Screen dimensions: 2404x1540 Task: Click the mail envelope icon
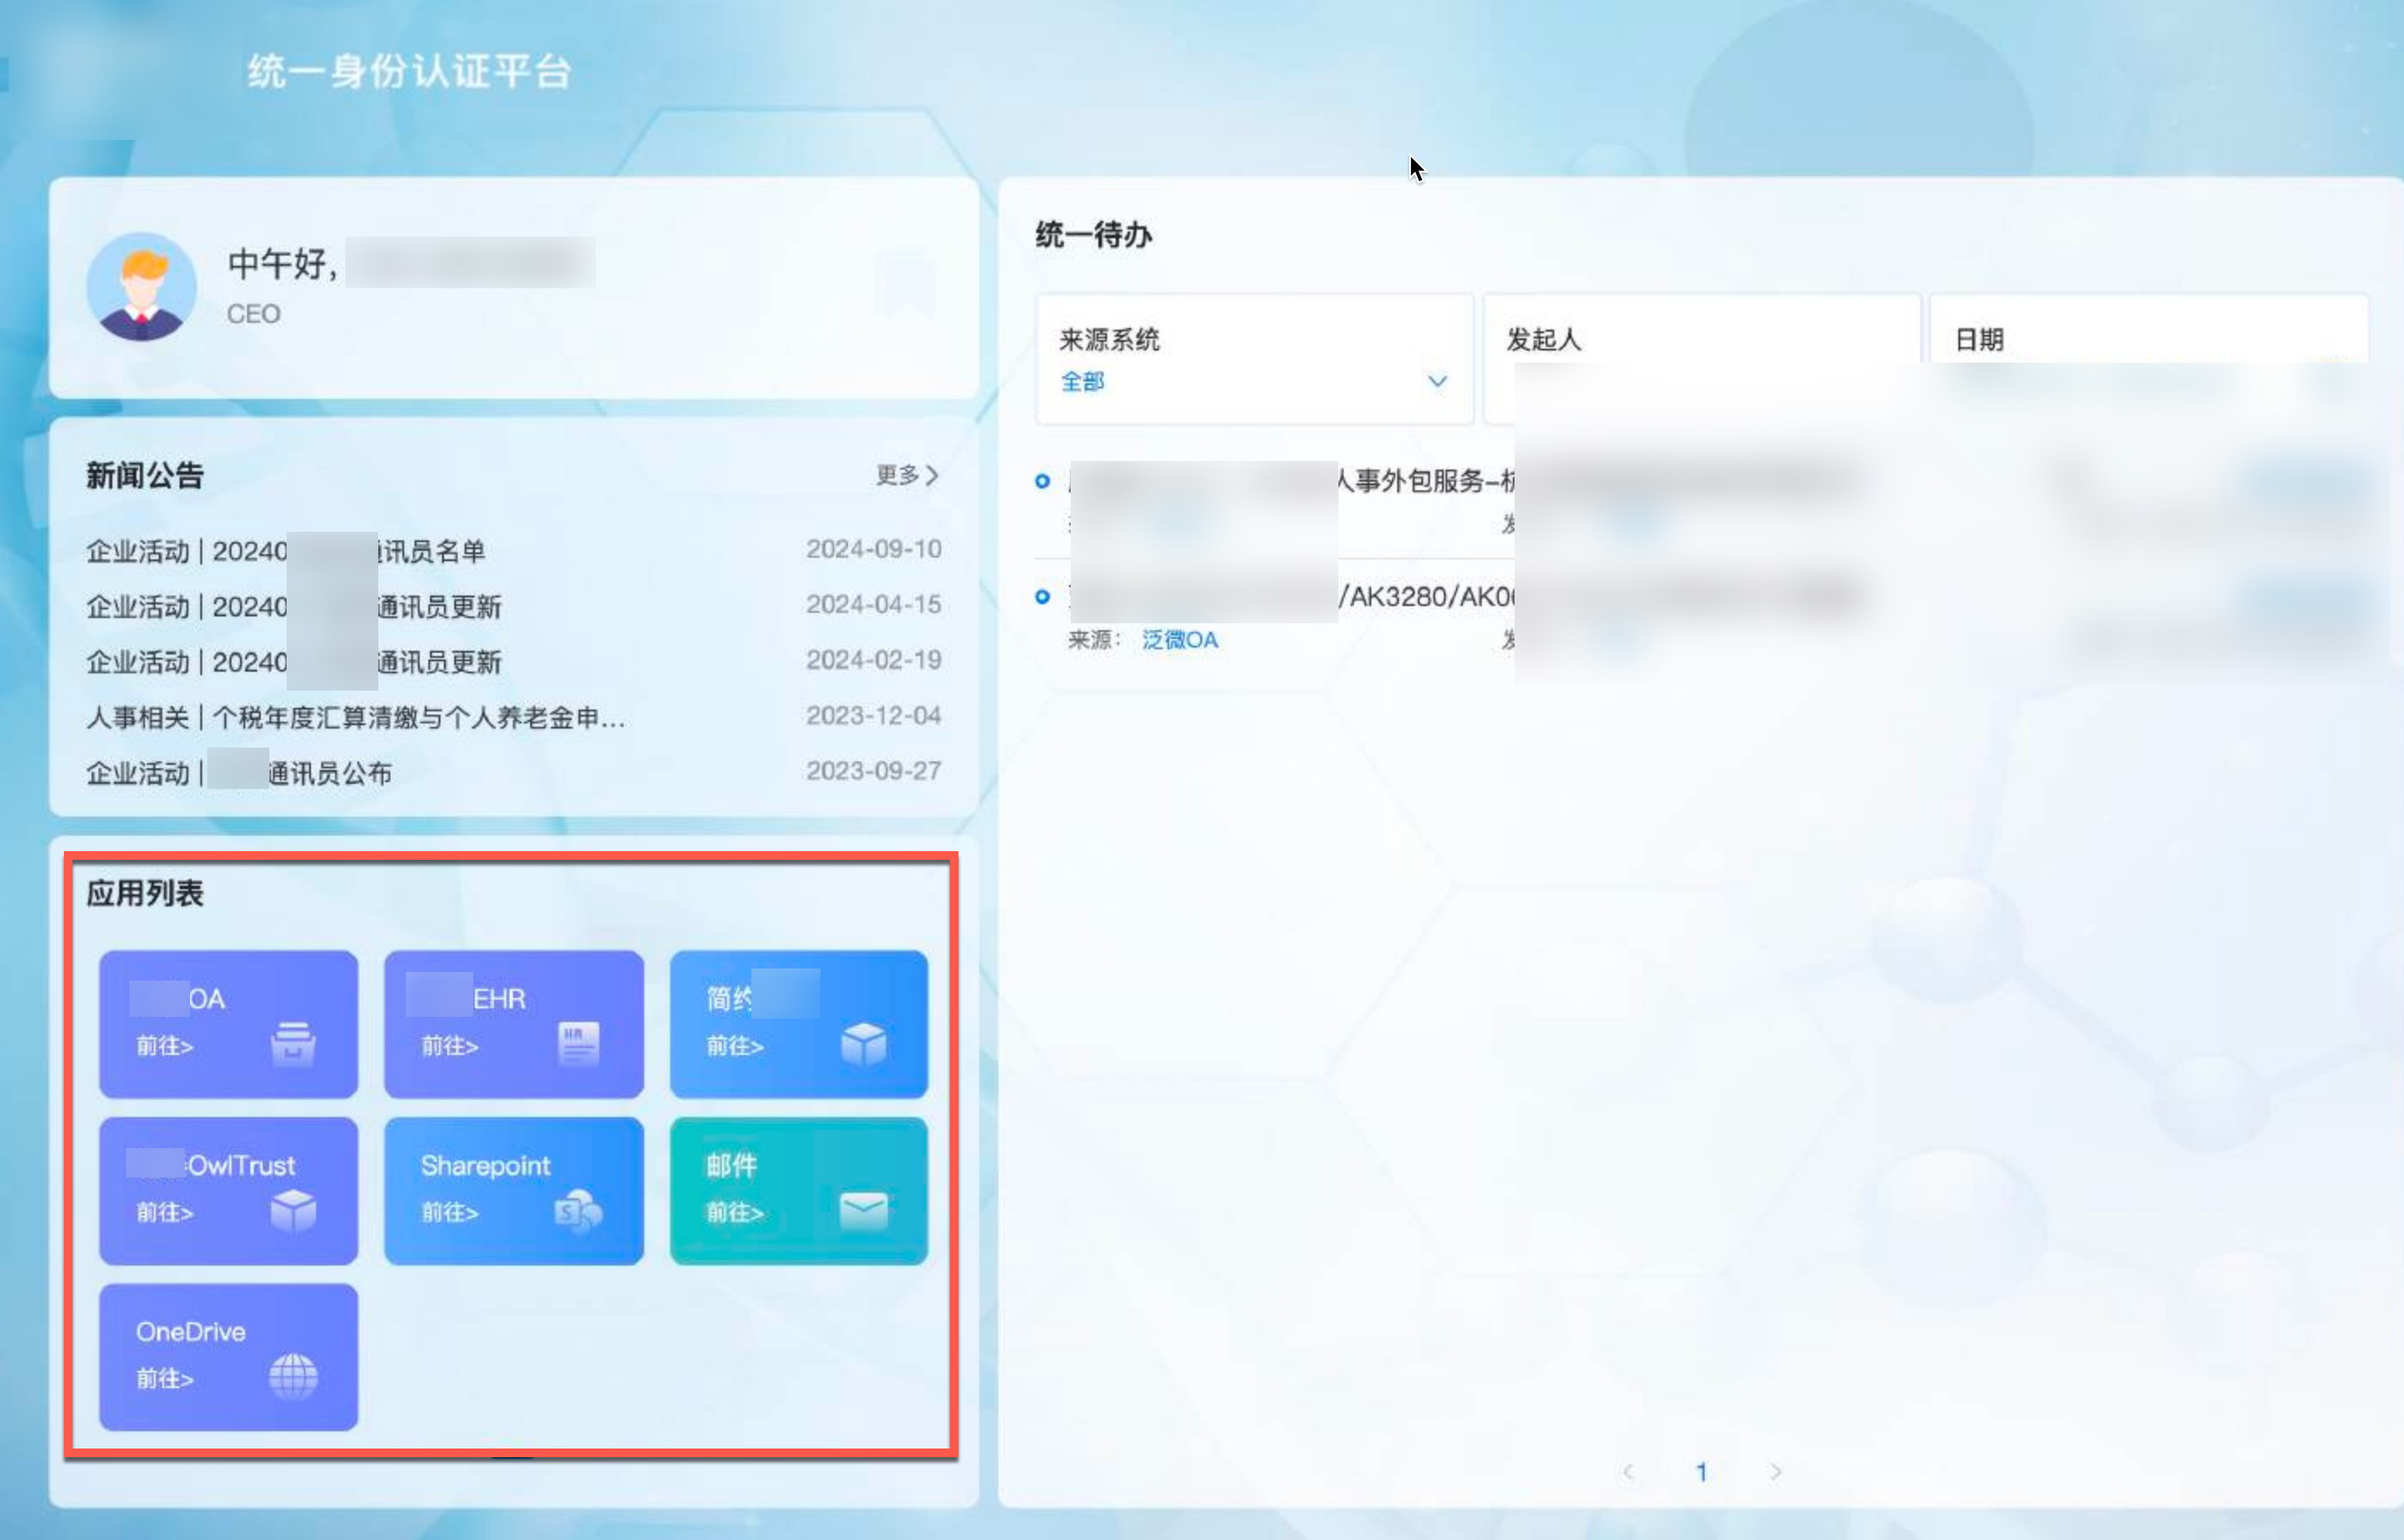pyautogui.click(x=863, y=1210)
